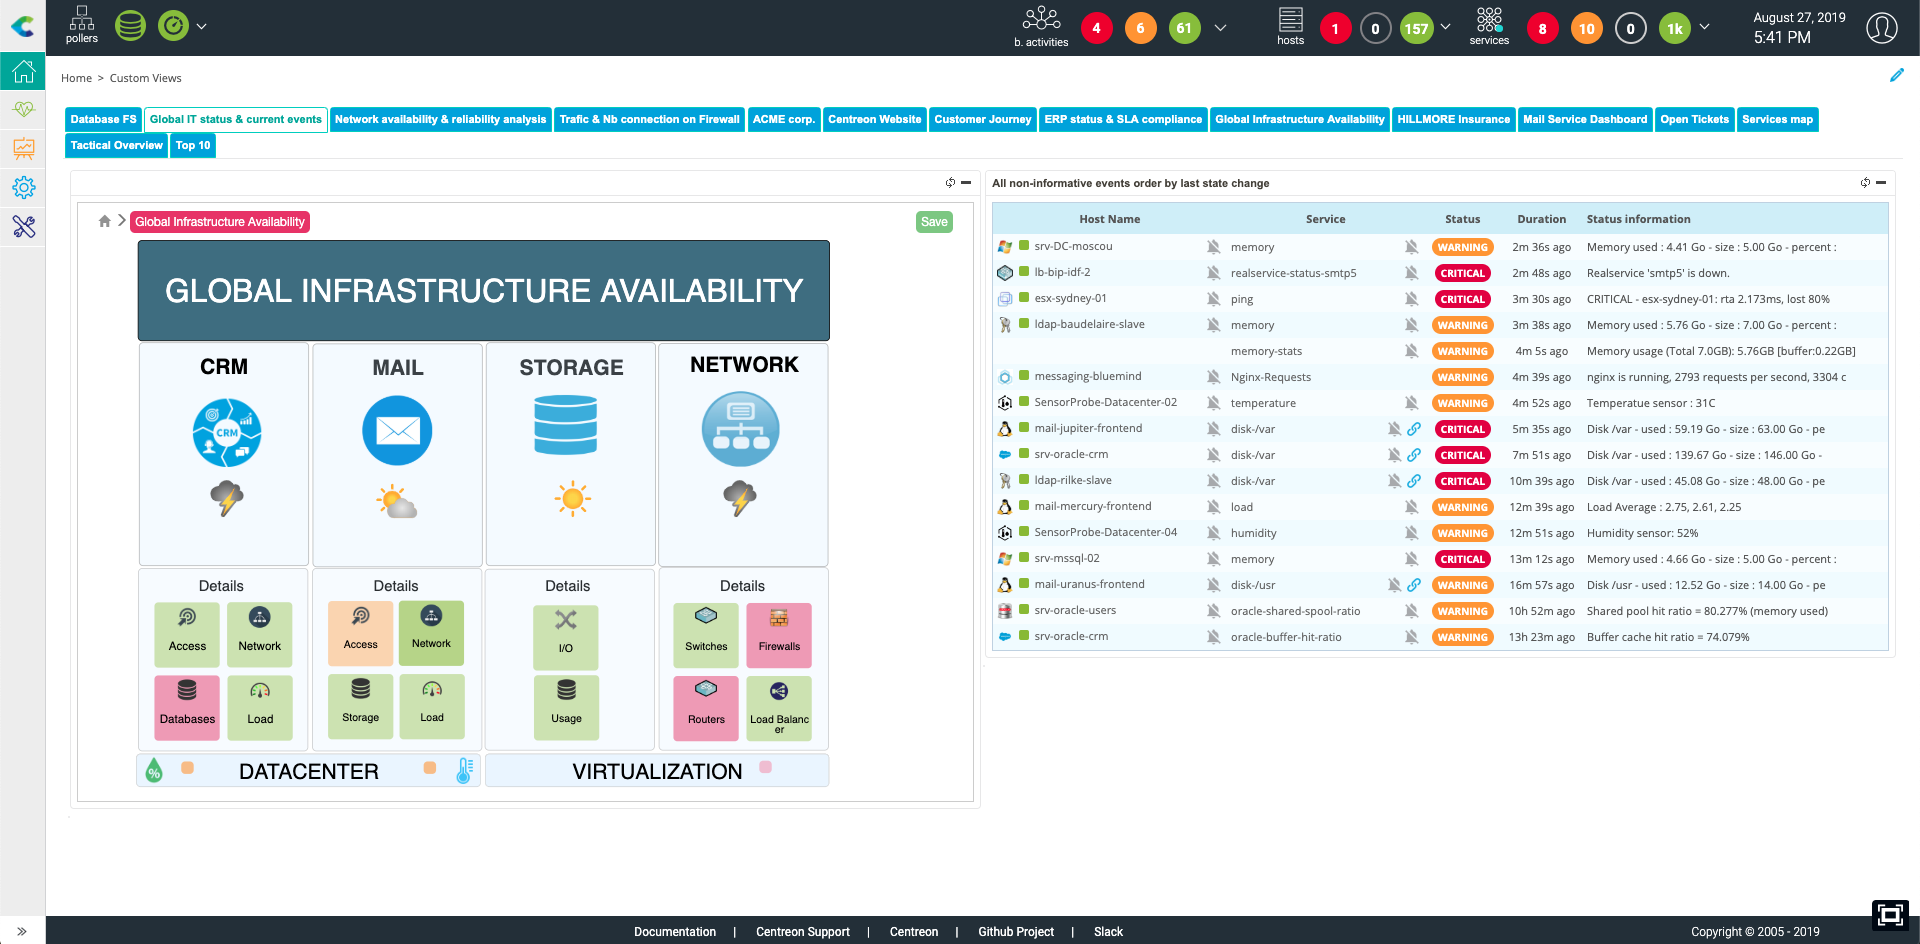Open the configuration gear sidebar icon
Viewport: 1920px width, 944px height.
(23, 187)
